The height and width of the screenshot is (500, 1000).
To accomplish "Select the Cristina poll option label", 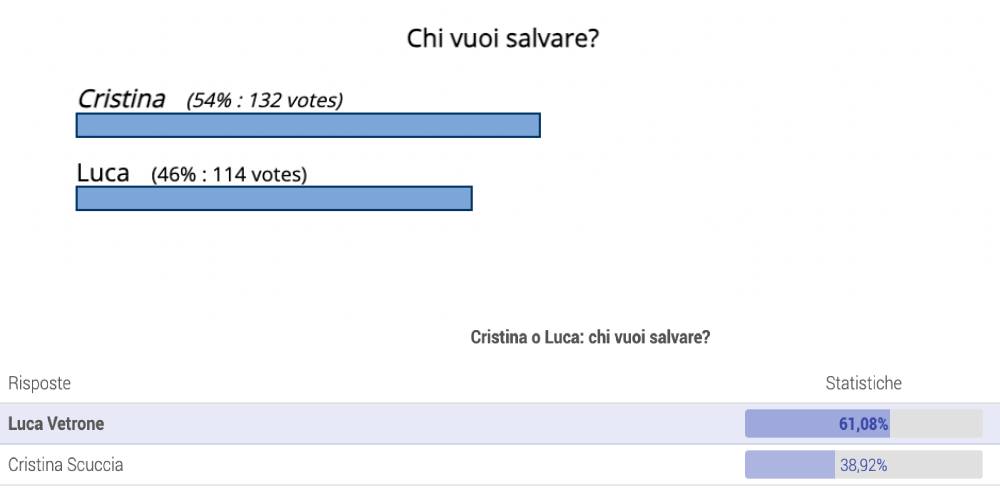I will [x=121, y=99].
